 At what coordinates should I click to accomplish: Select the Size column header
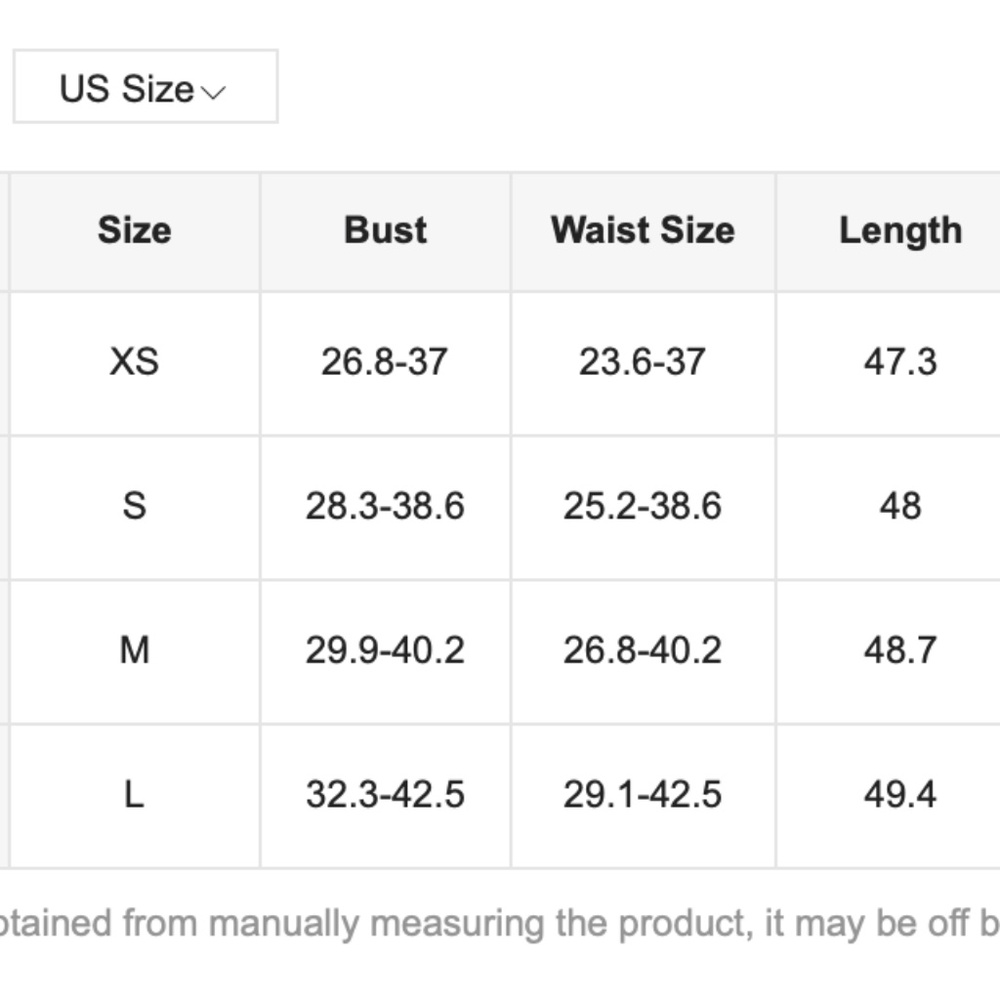[135, 230]
